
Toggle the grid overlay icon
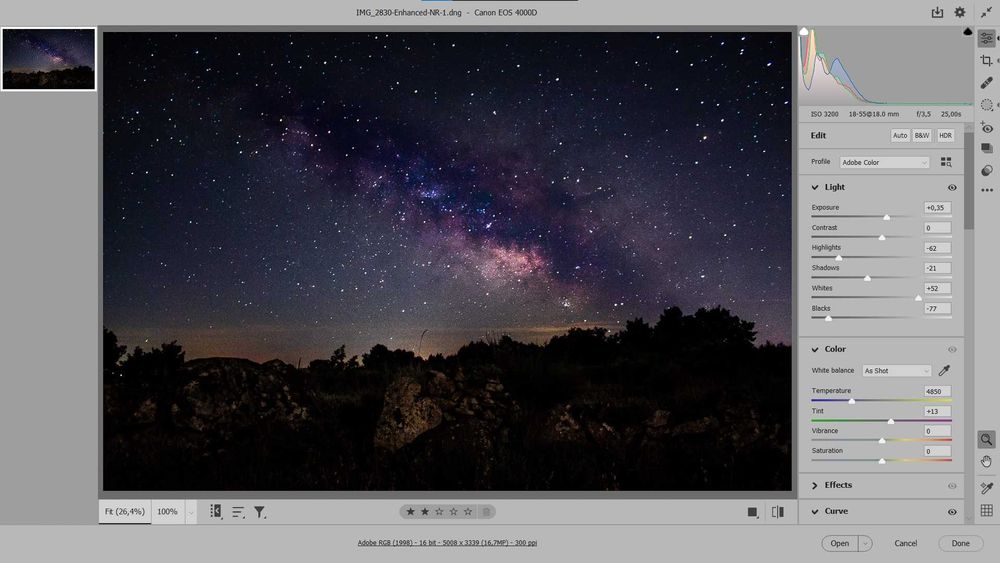click(x=987, y=510)
